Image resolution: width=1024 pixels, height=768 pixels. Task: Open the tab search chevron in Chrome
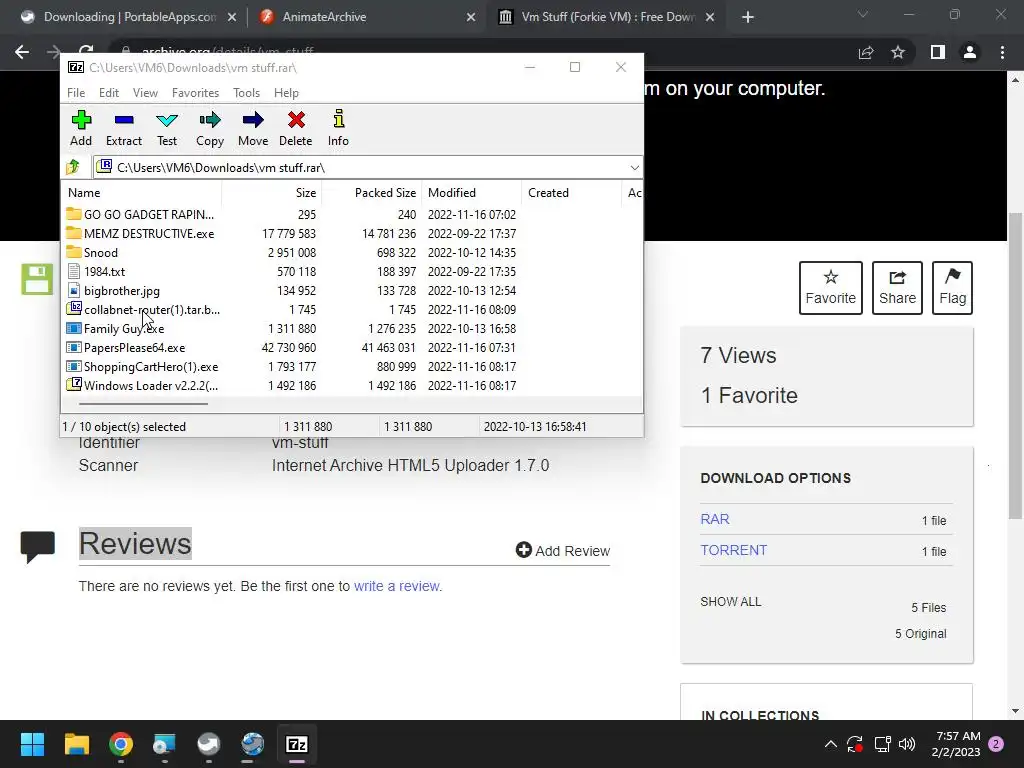tap(863, 14)
